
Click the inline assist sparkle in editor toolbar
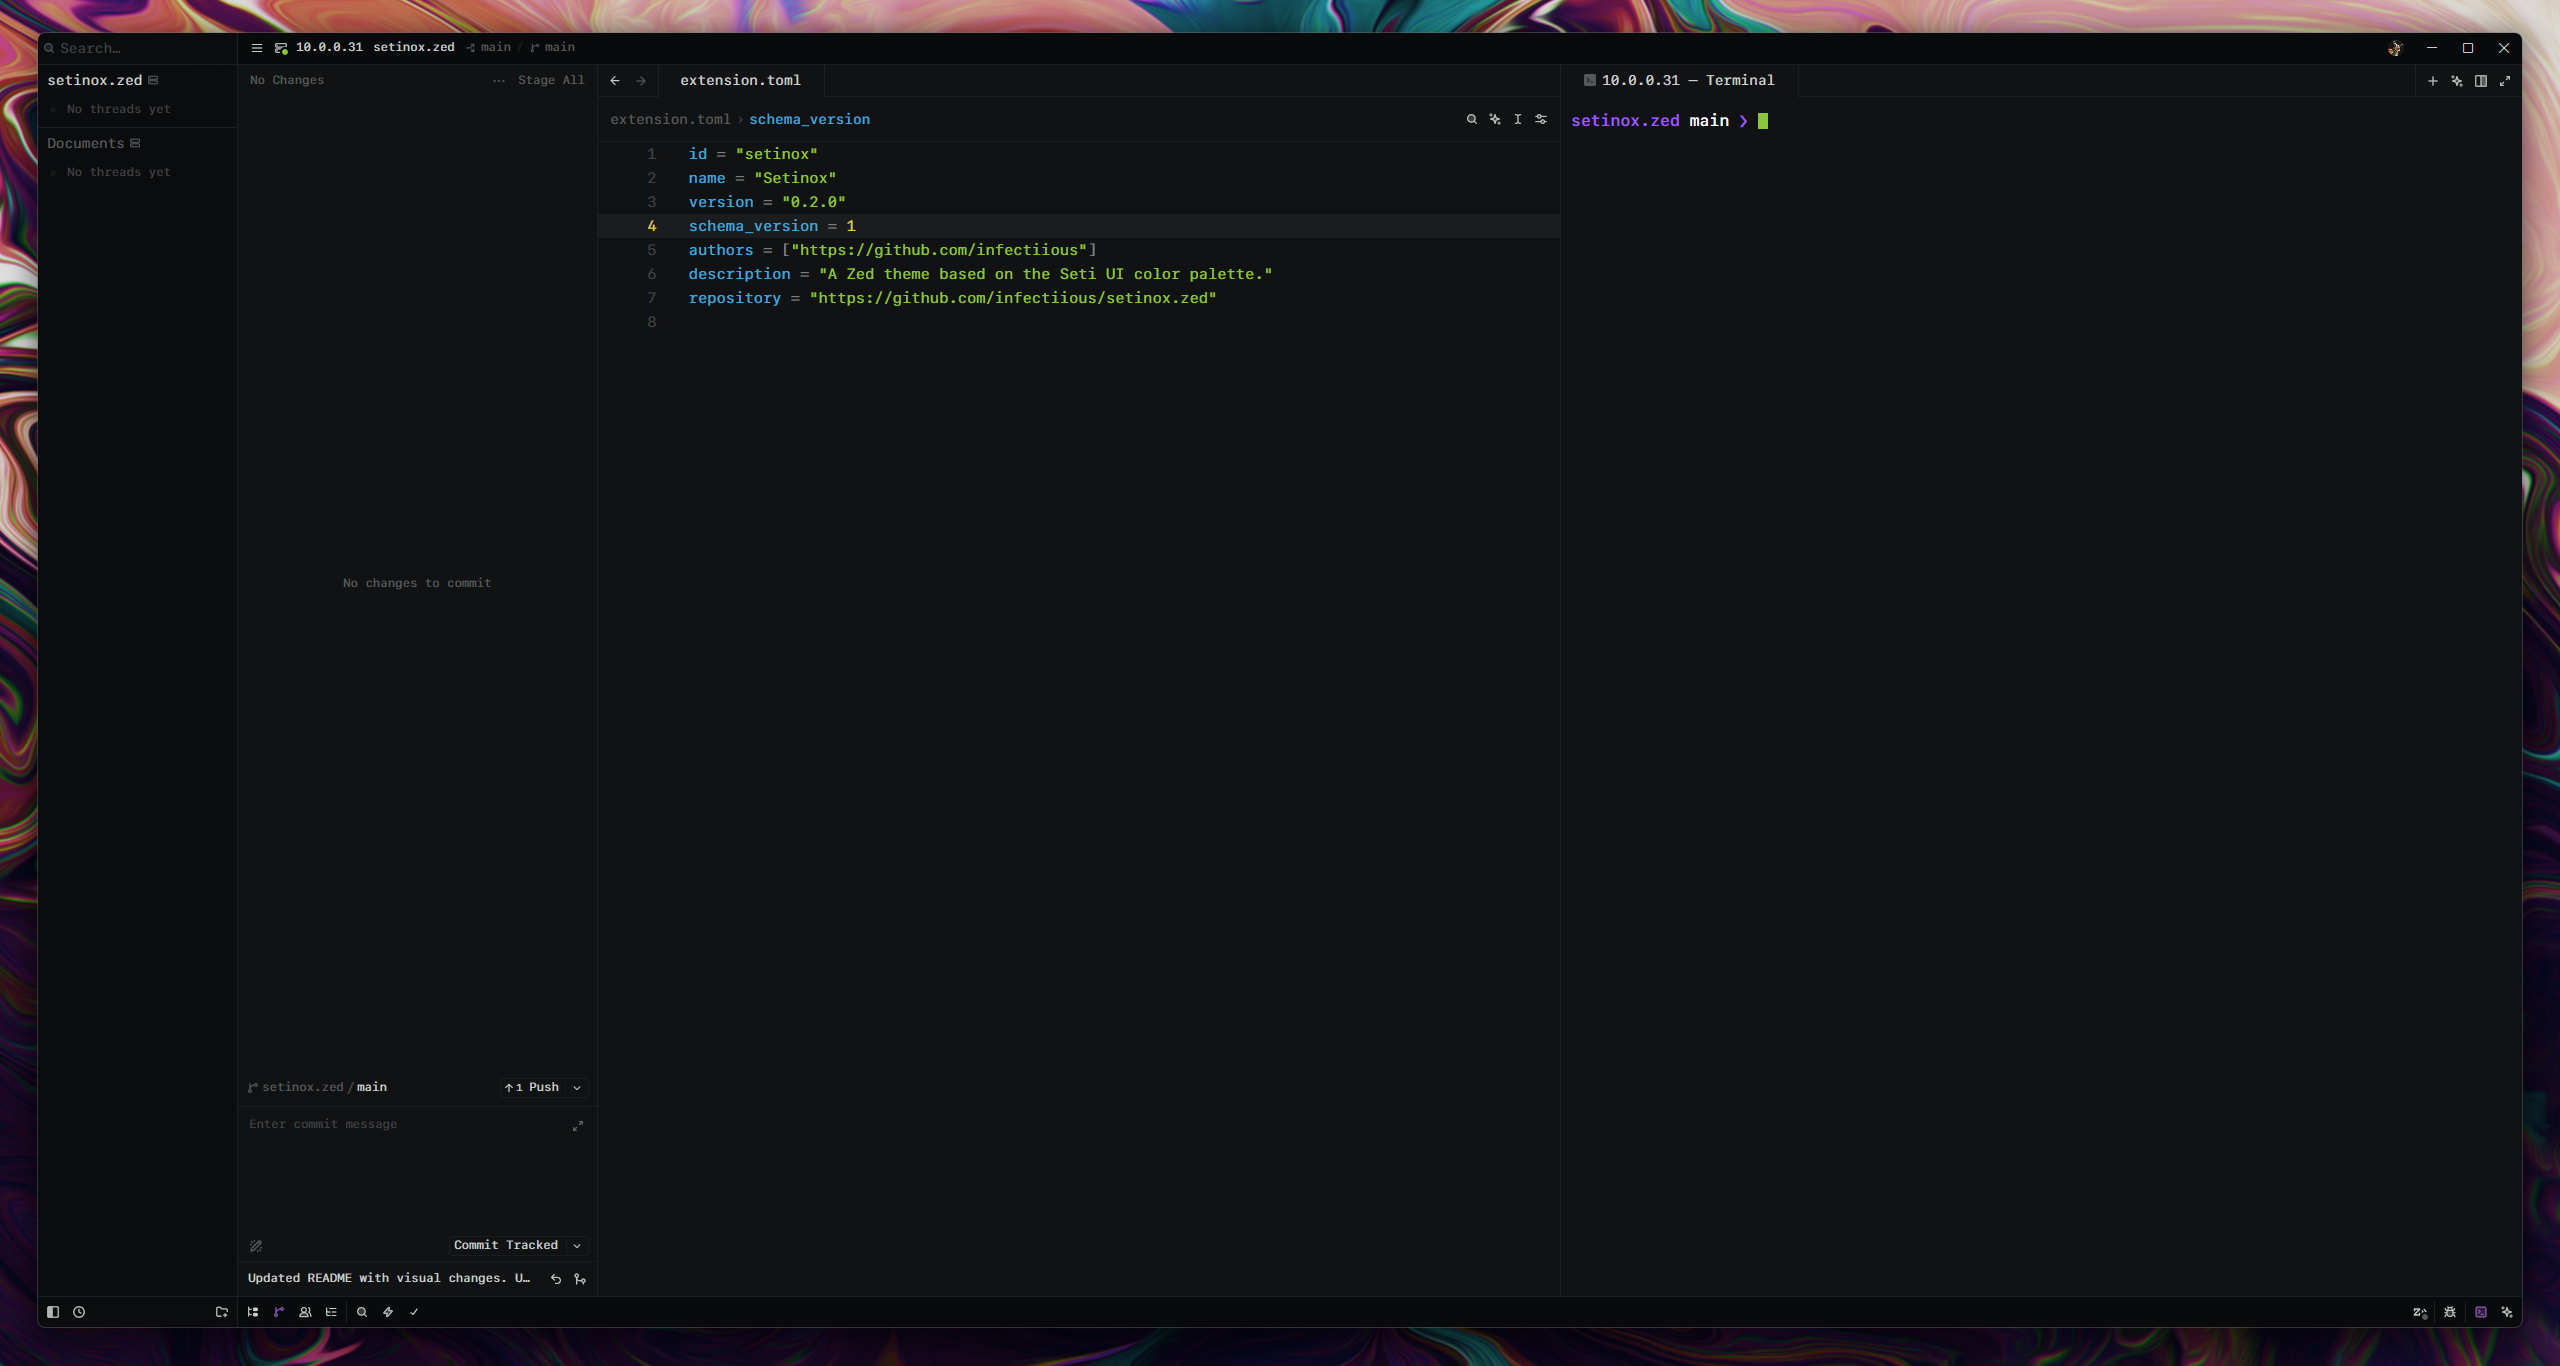[1495, 119]
